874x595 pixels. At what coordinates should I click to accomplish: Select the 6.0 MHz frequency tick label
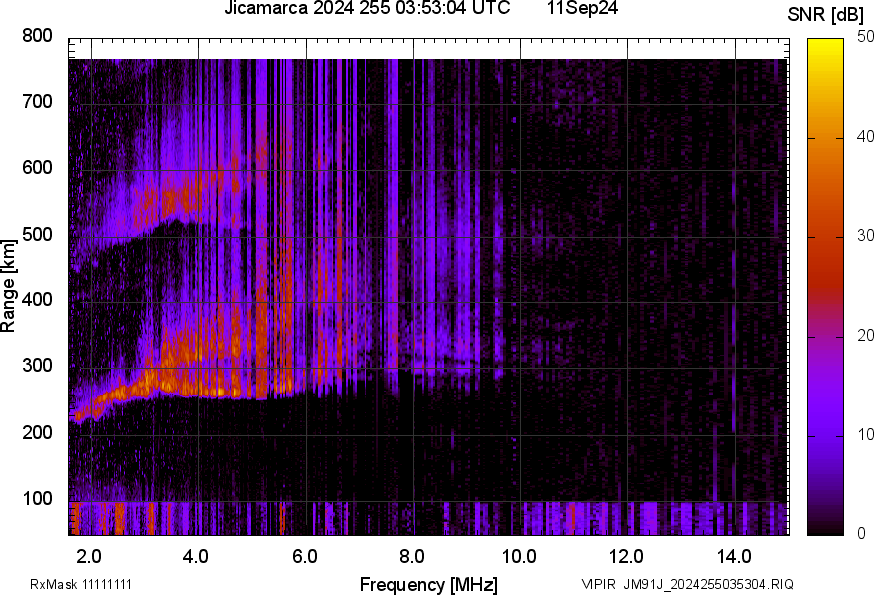304,555
